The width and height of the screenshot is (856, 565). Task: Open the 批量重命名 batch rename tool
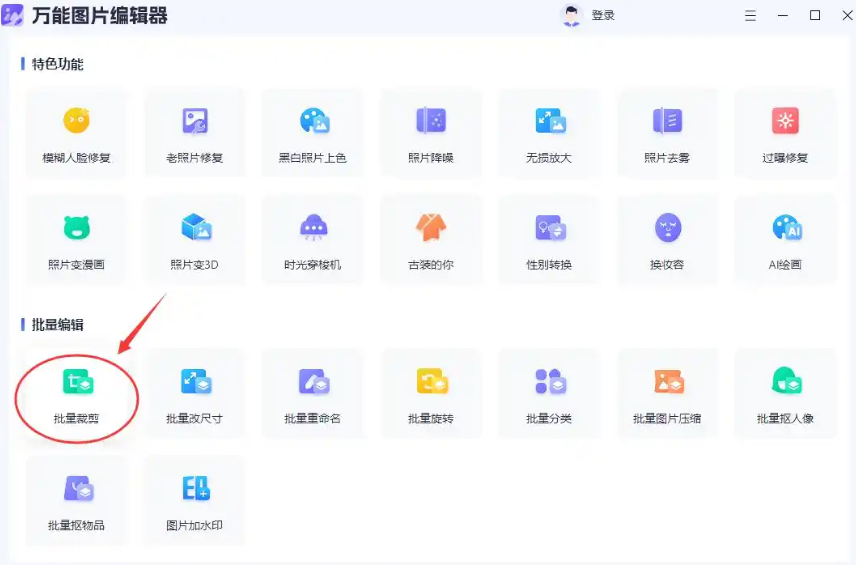(313, 395)
